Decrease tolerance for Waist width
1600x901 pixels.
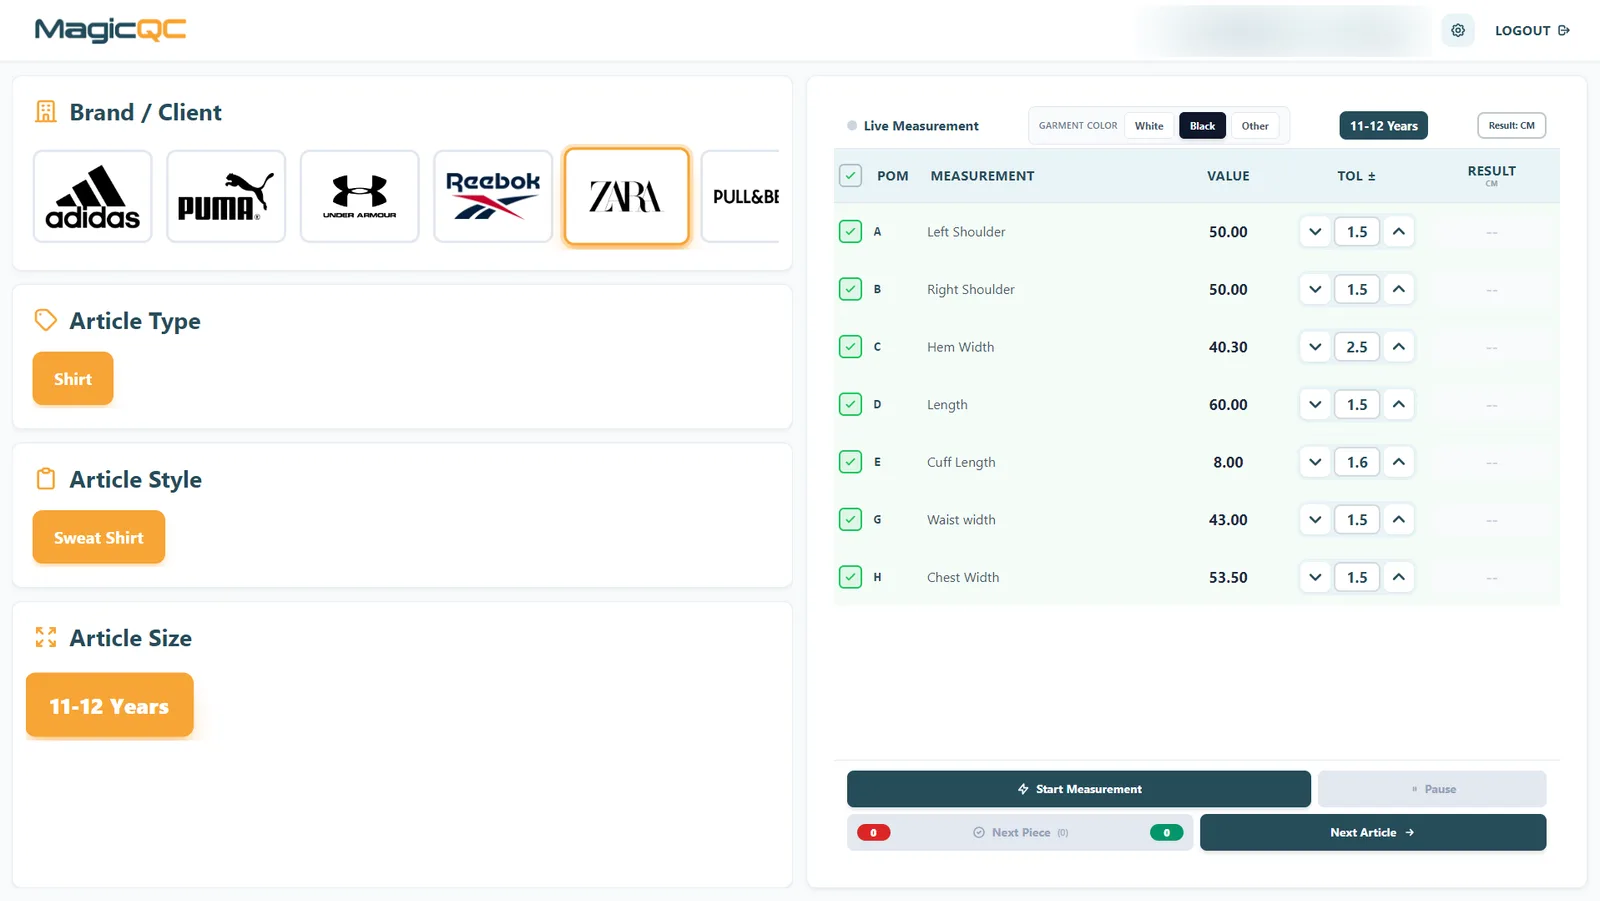tap(1315, 519)
